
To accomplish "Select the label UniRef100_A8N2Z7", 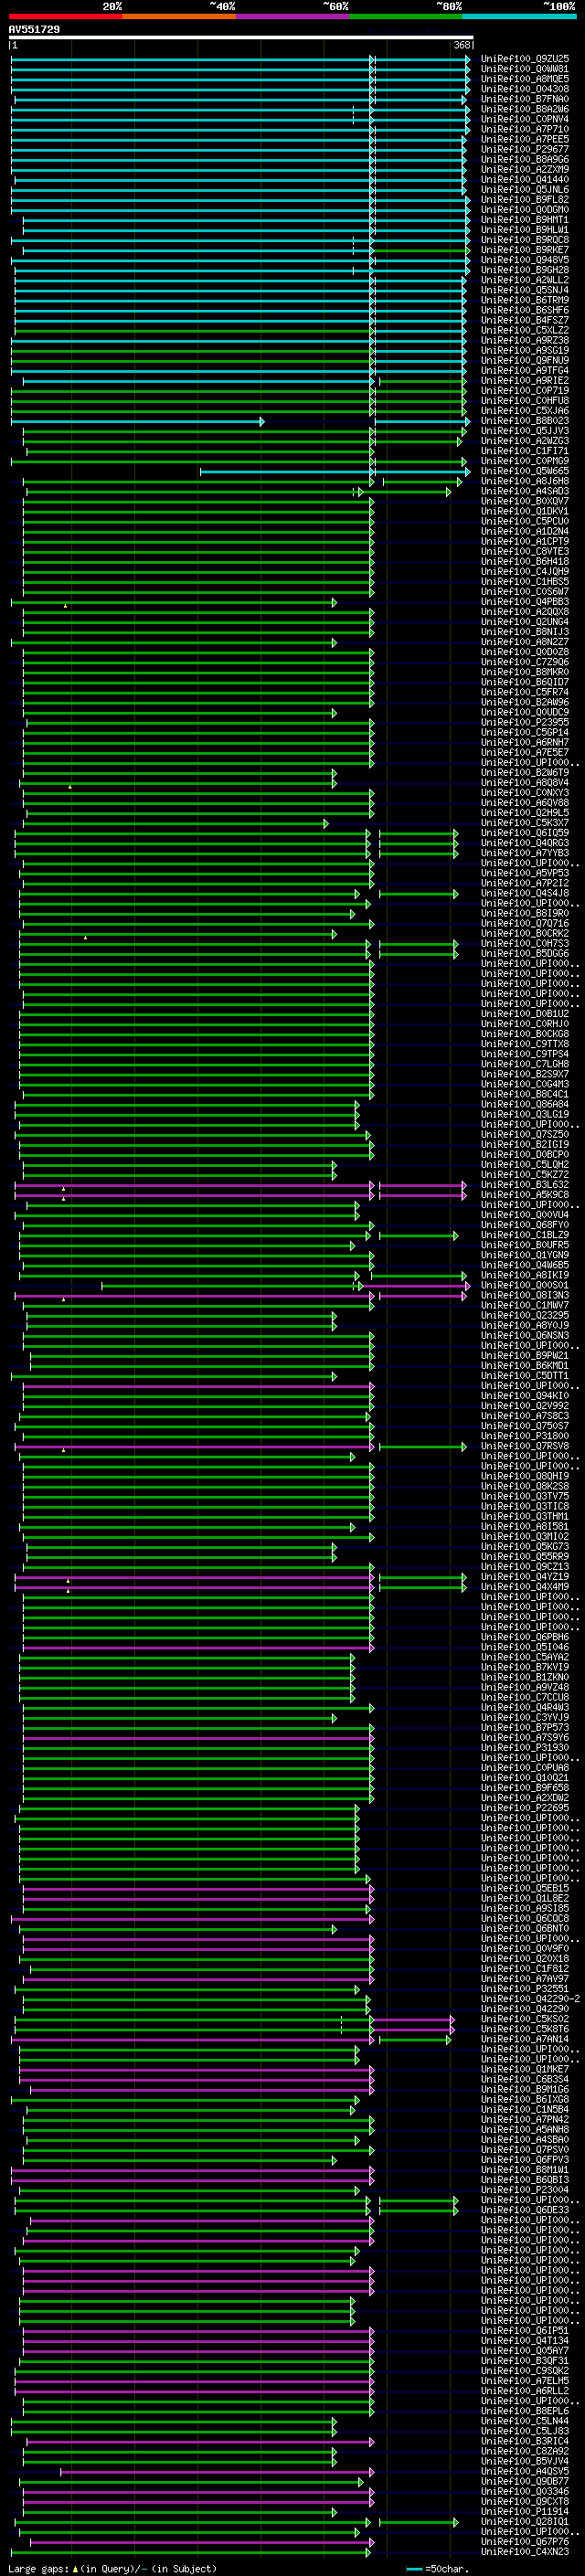I will pos(525,642).
